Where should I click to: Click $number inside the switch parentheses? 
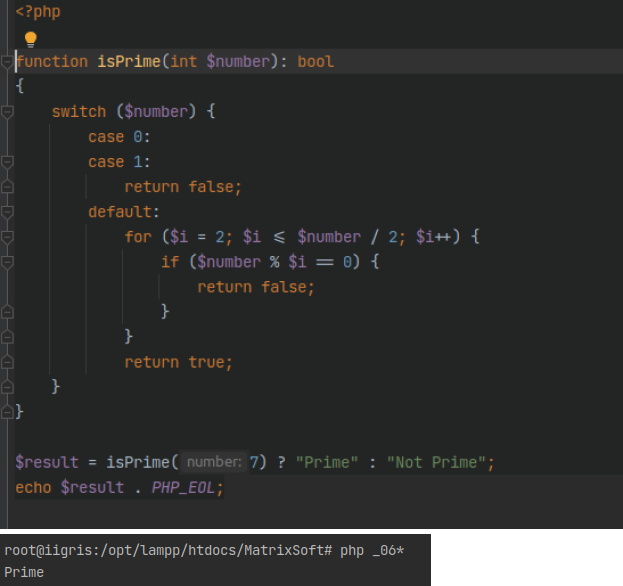point(156,112)
